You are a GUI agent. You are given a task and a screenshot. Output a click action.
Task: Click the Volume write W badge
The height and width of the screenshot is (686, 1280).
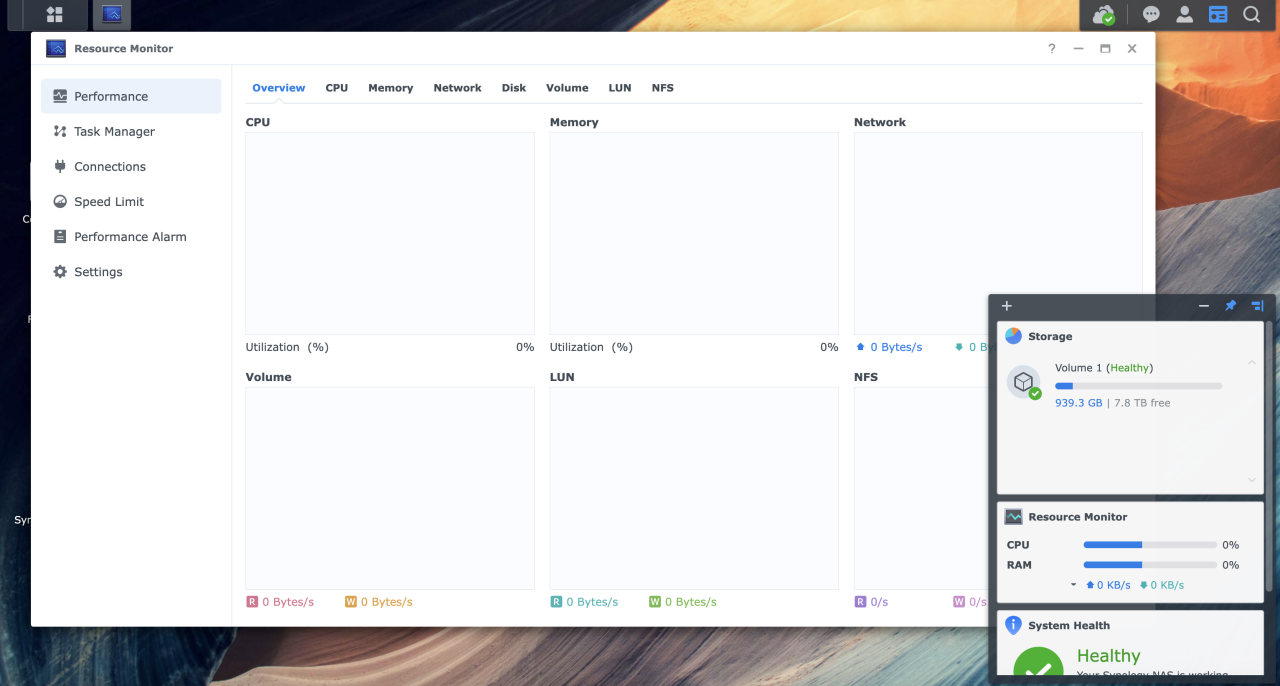pyautogui.click(x=351, y=602)
